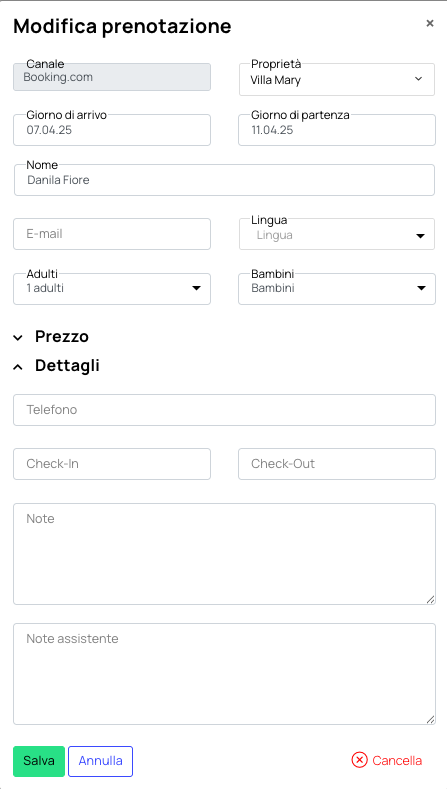Click the Check-Out field

pos(337,464)
